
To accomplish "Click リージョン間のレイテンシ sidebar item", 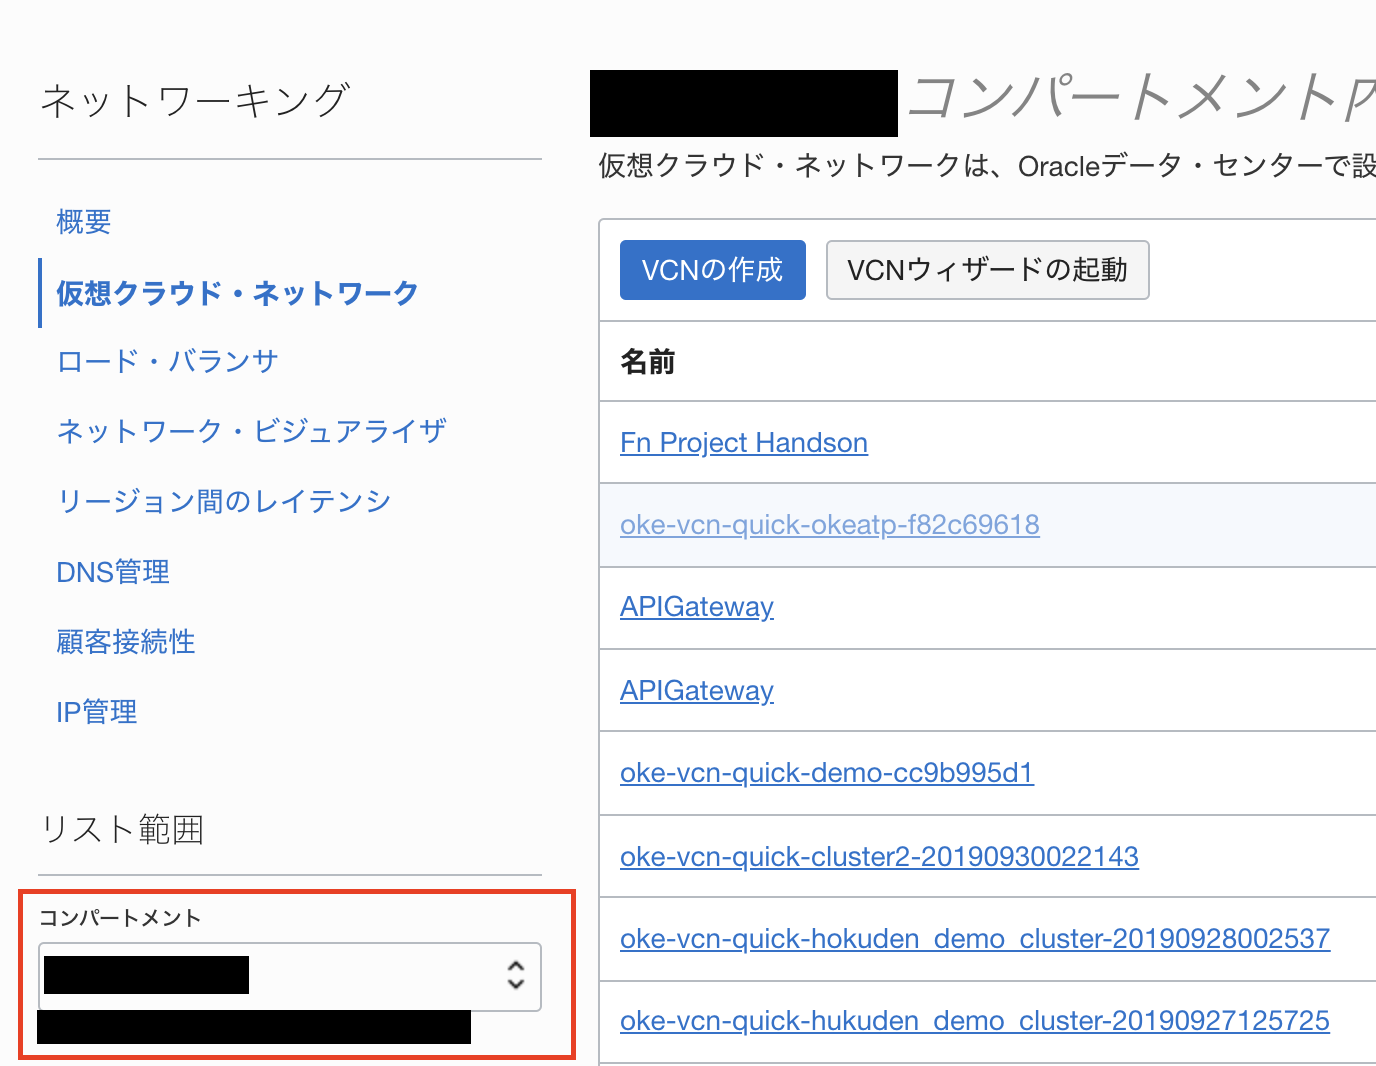I will 224,501.
